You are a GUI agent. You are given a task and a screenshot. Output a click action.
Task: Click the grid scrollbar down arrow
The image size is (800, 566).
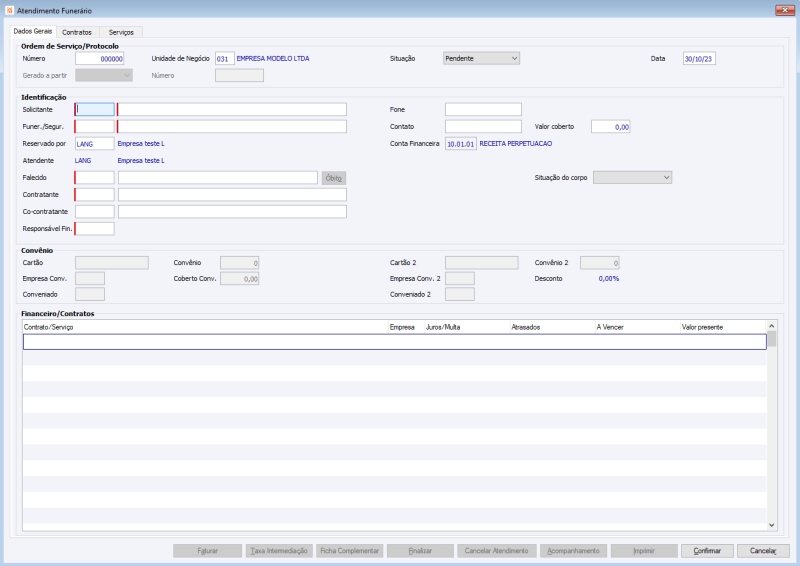coord(771,525)
